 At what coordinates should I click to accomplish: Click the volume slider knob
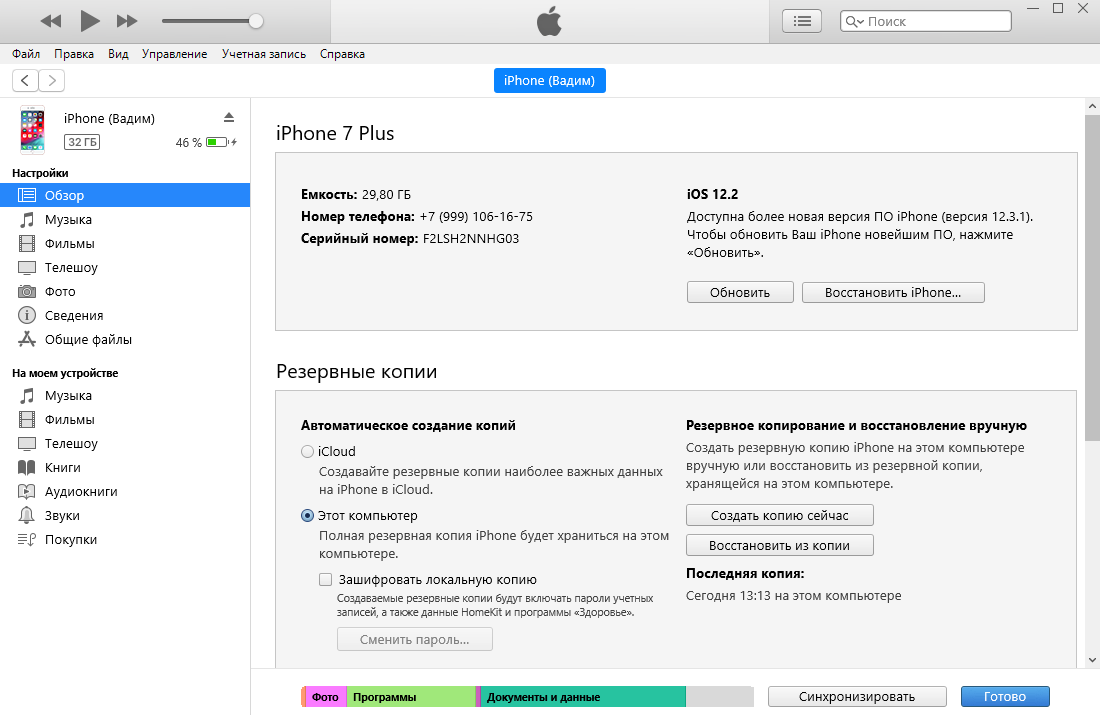click(256, 20)
